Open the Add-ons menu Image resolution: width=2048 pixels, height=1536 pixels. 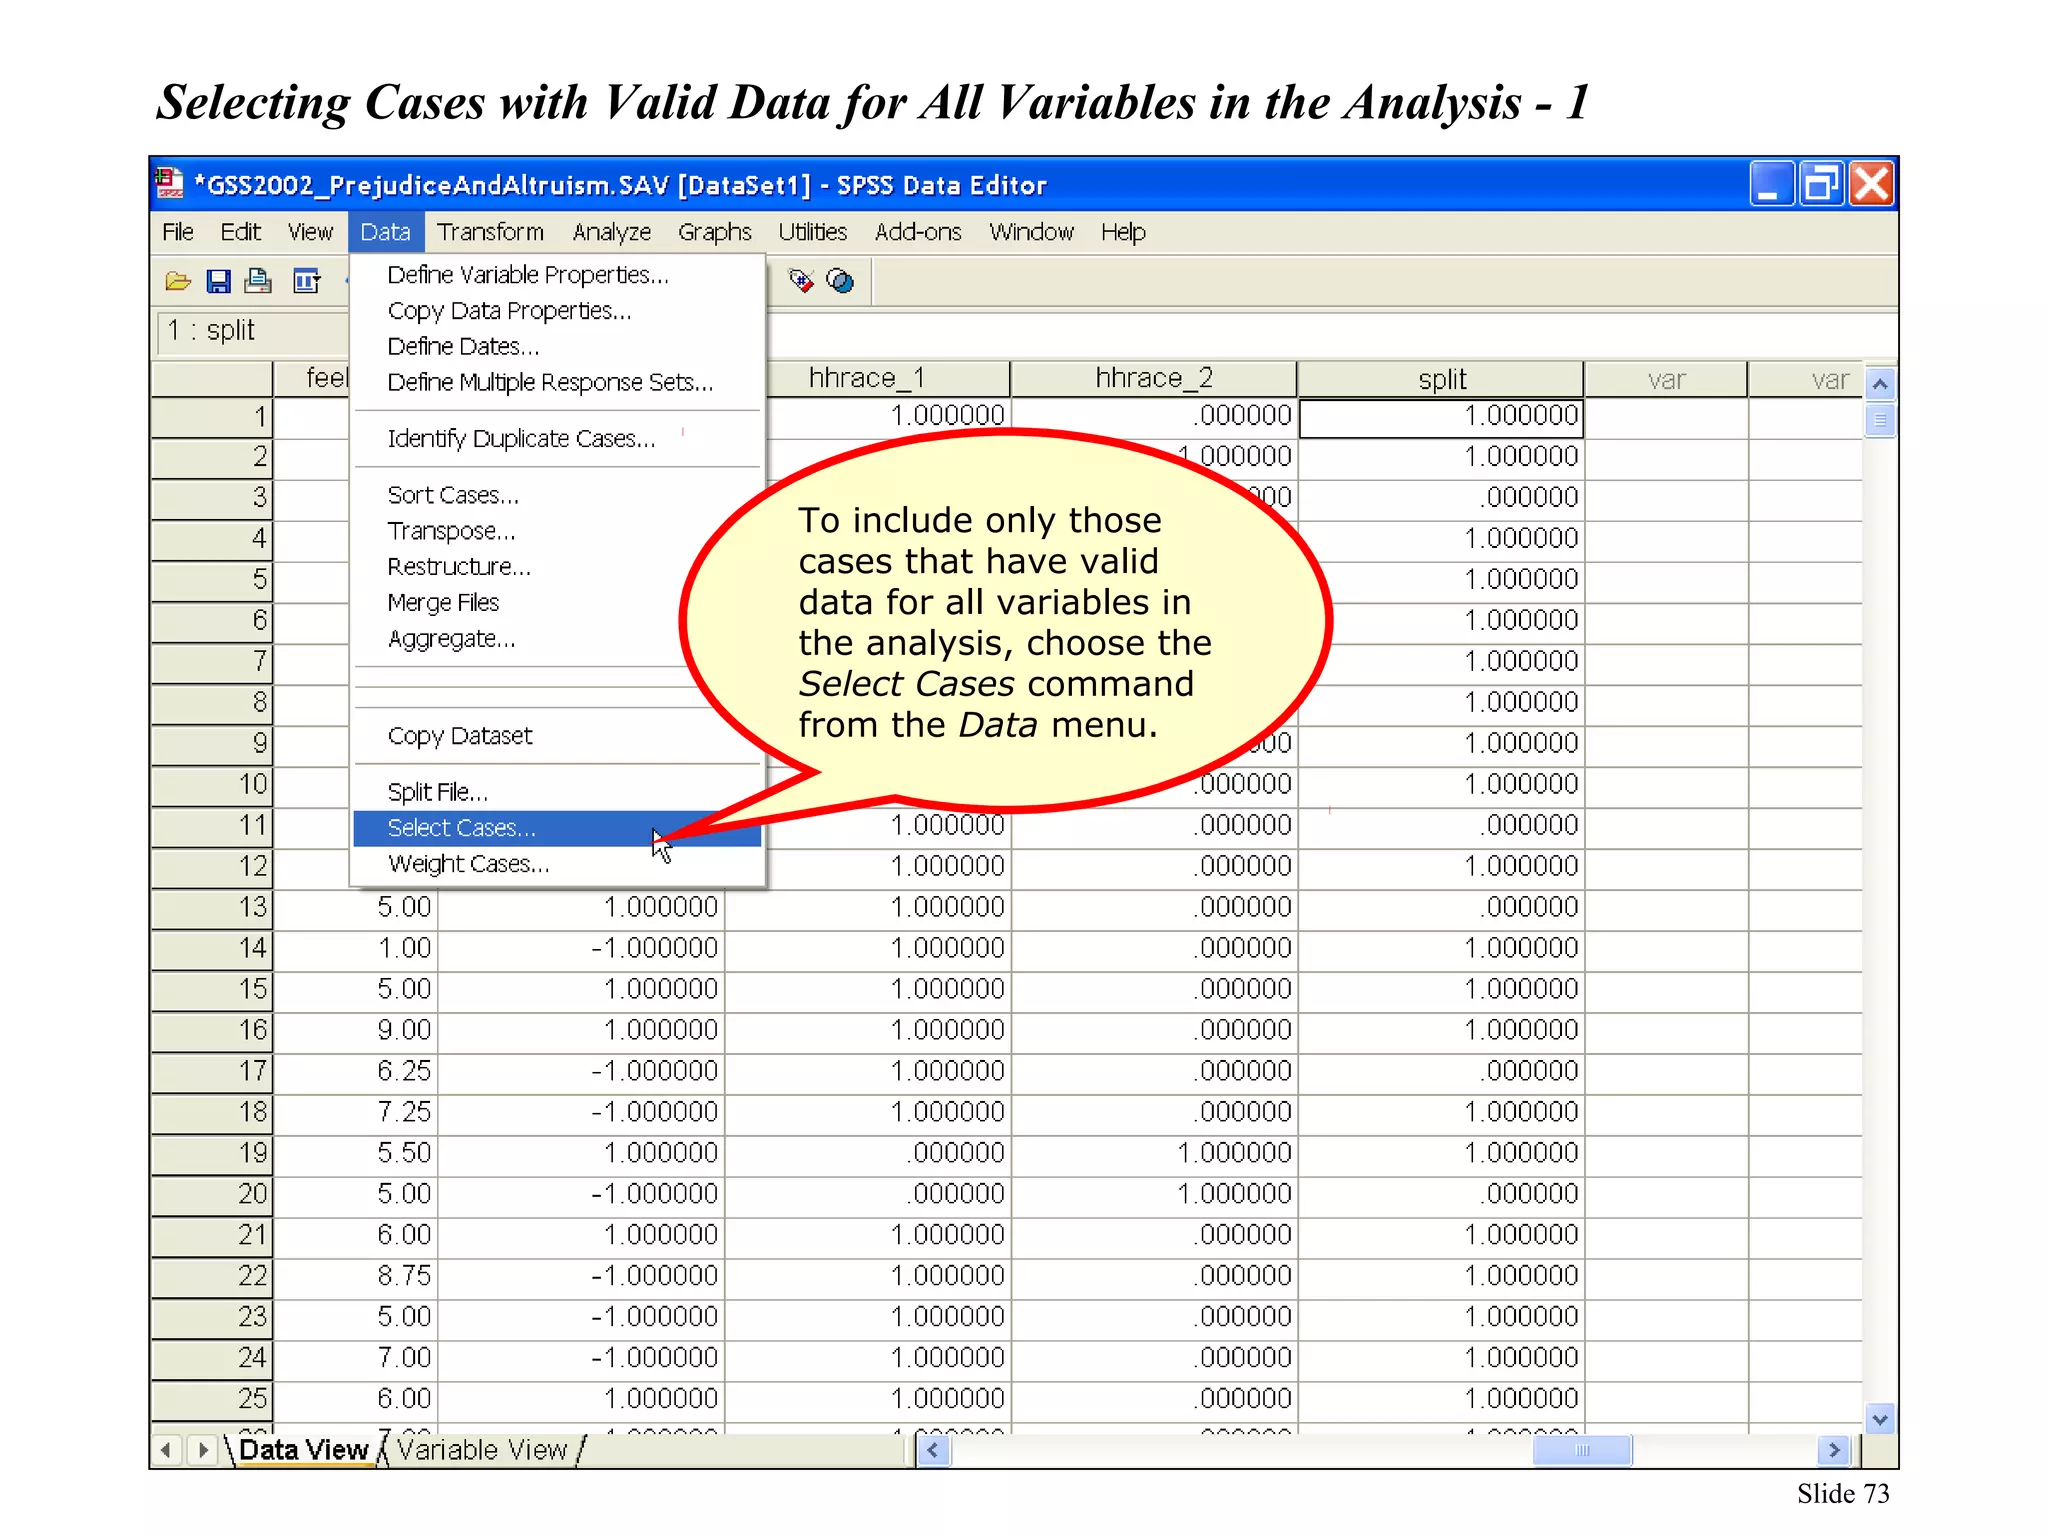pyautogui.click(x=918, y=232)
